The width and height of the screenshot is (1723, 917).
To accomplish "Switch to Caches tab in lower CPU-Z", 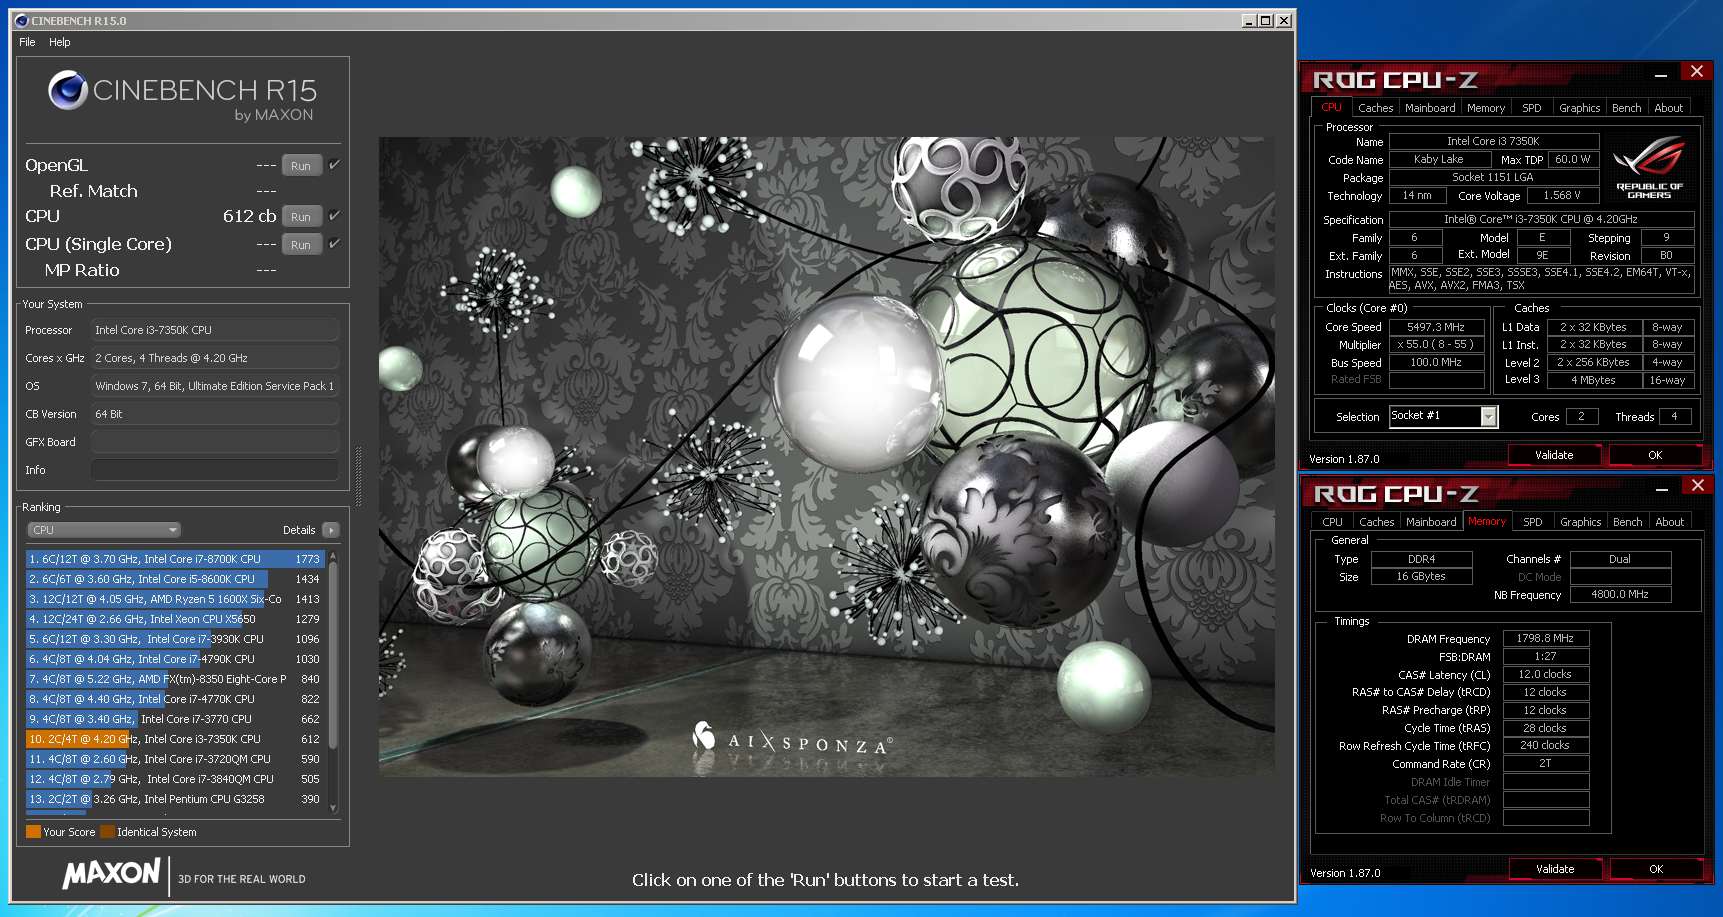I will point(1376,522).
